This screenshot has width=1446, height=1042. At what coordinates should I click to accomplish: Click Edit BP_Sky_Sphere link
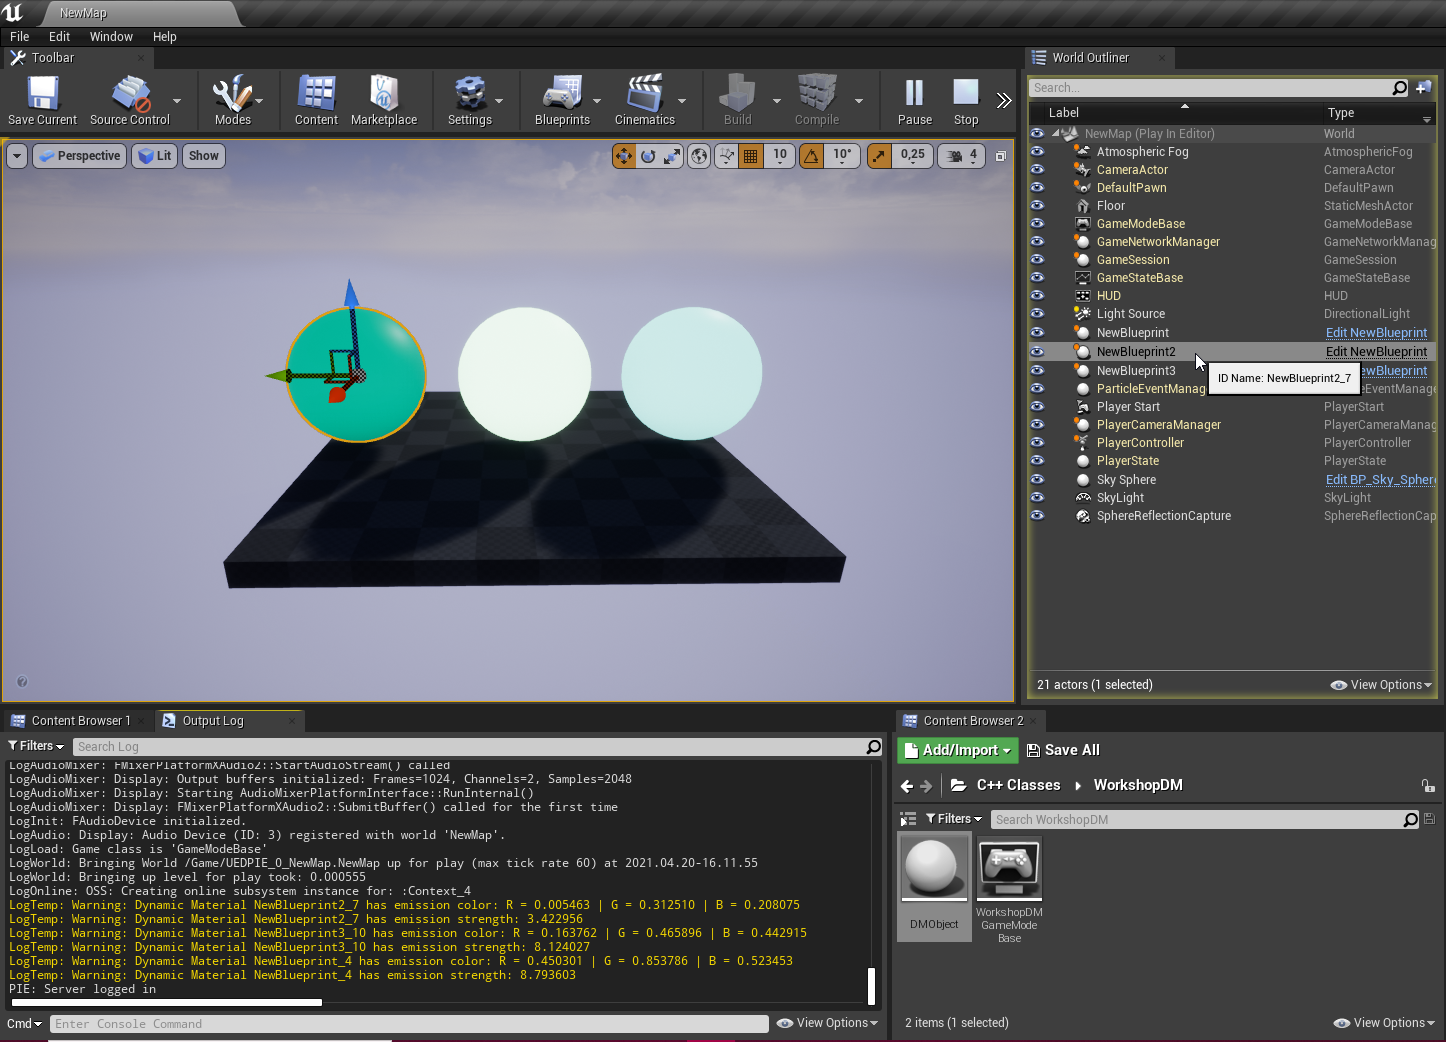click(x=1381, y=480)
